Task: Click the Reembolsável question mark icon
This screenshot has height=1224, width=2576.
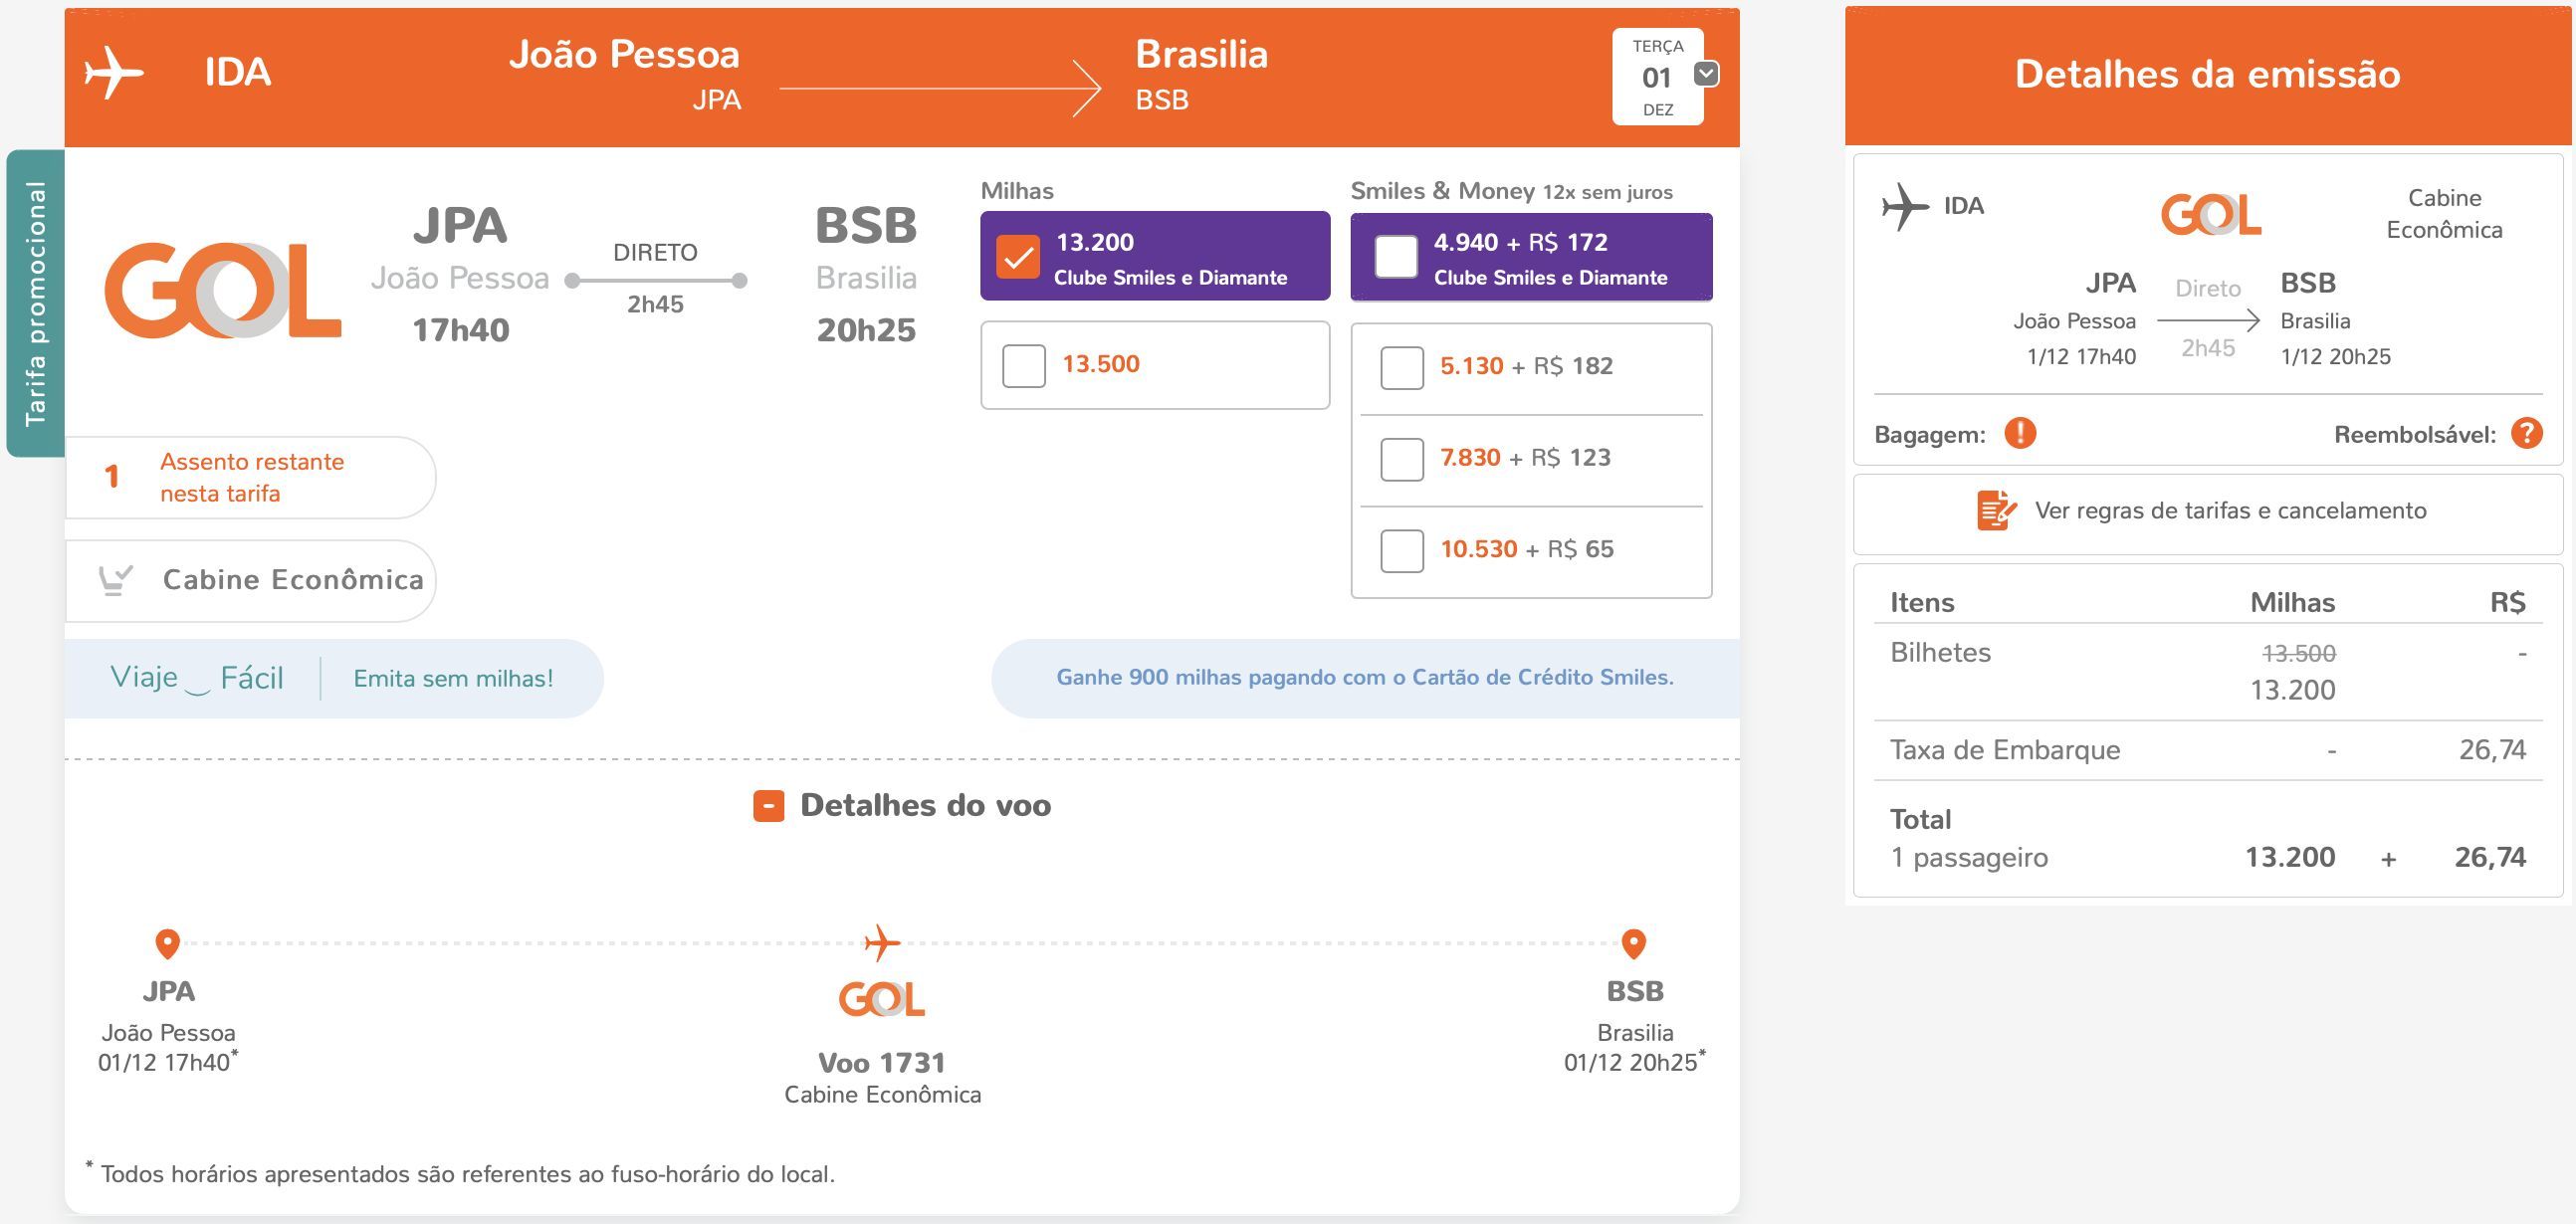Action: click(x=2527, y=433)
